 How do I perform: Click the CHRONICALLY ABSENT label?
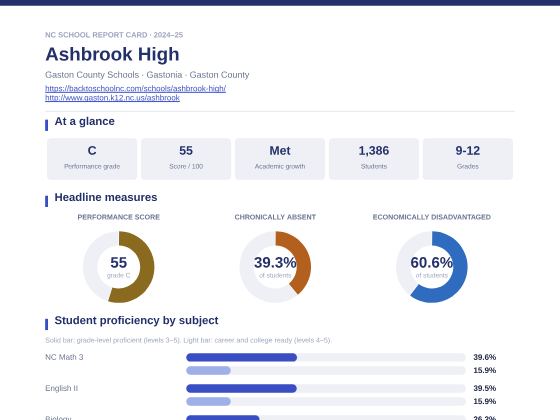(275, 217)
